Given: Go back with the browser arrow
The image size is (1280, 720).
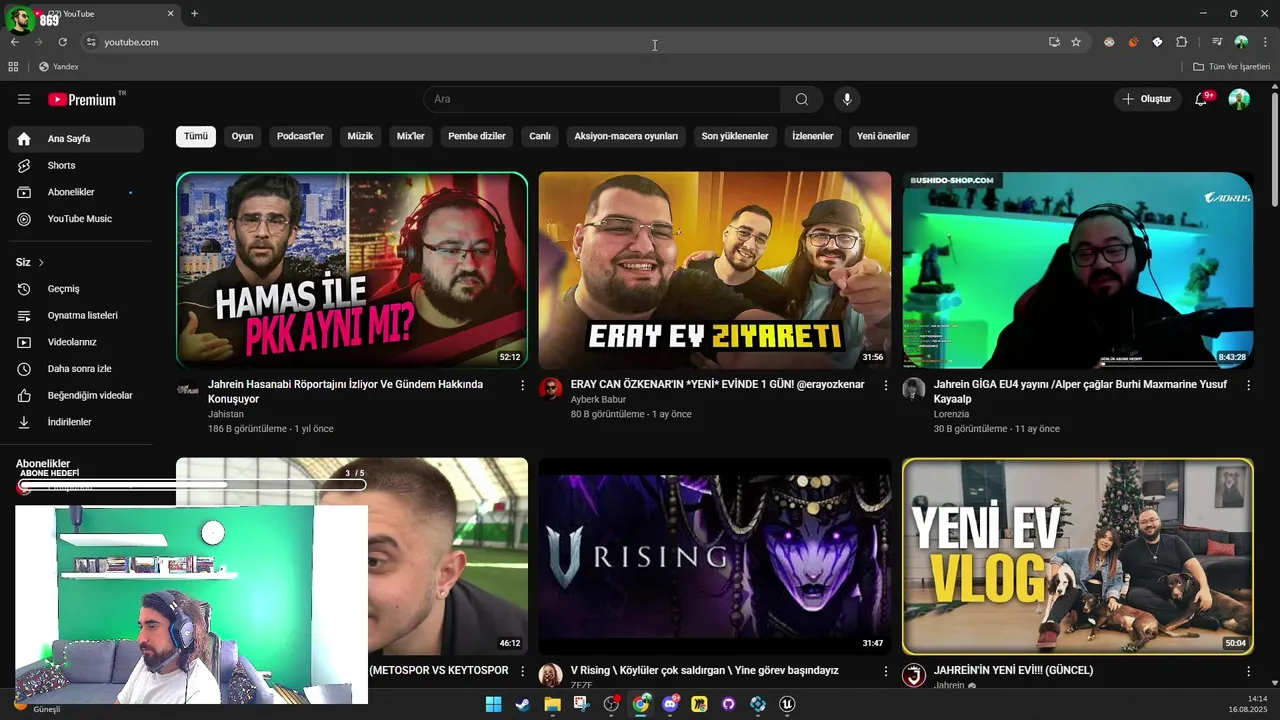Looking at the screenshot, I should pyautogui.click(x=15, y=42).
